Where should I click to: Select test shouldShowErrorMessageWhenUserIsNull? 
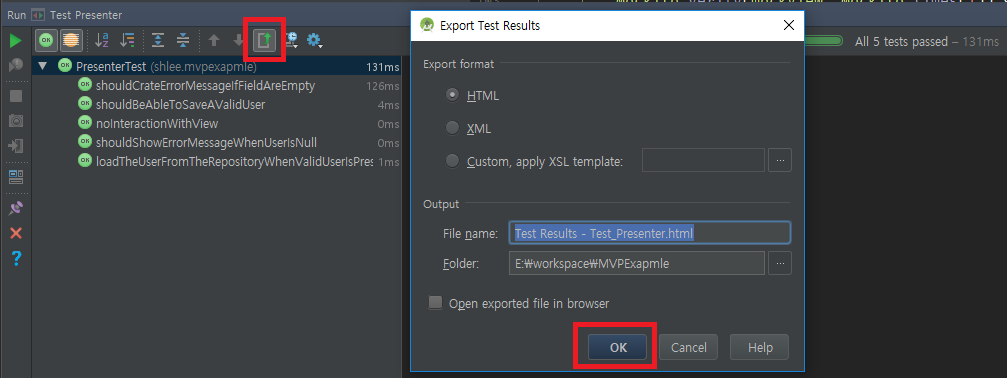click(x=217, y=142)
